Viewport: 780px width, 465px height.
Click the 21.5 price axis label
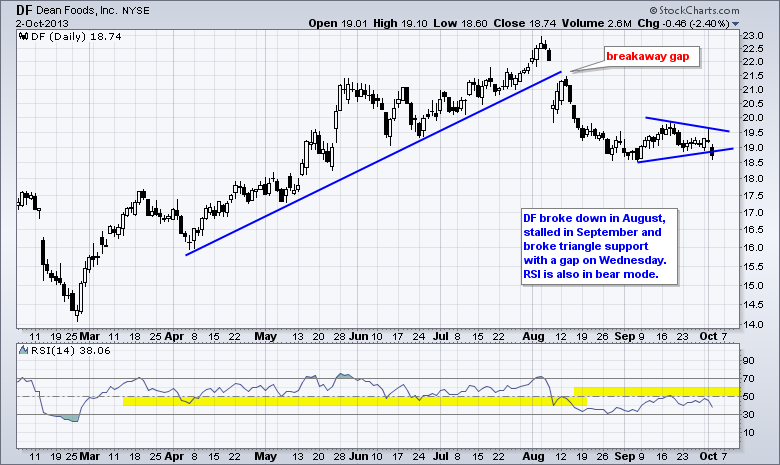(x=753, y=76)
